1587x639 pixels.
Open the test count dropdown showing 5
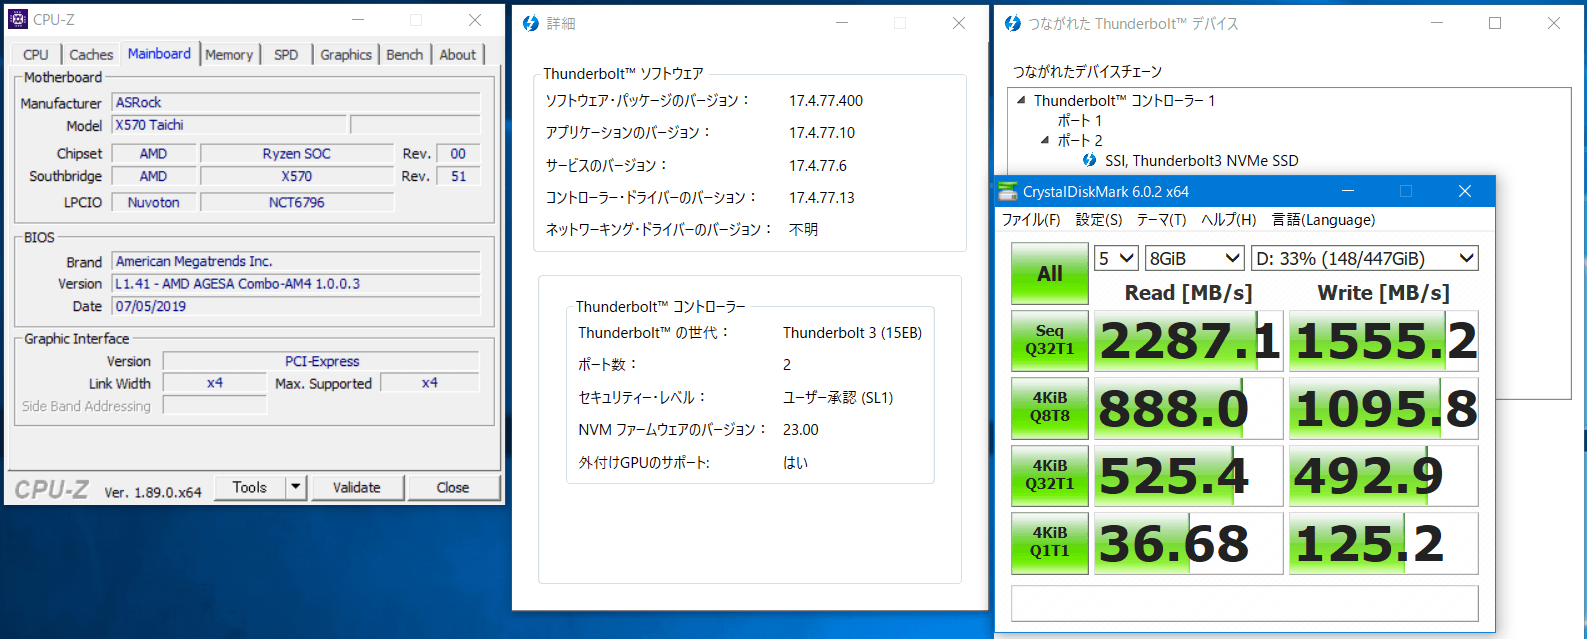pos(1116,258)
